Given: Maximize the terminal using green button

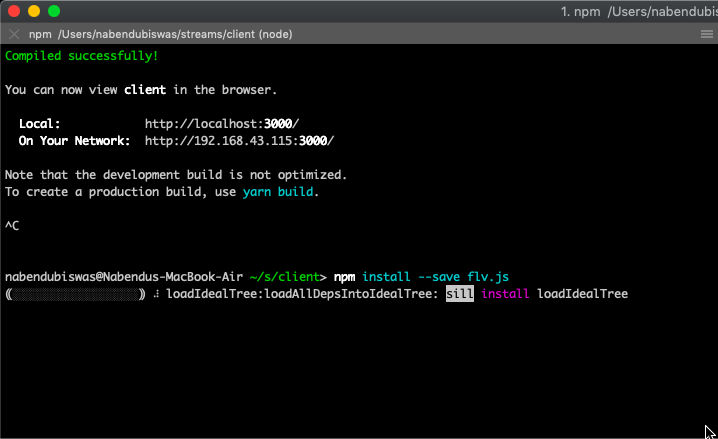Looking at the screenshot, I should (x=54, y=11).
